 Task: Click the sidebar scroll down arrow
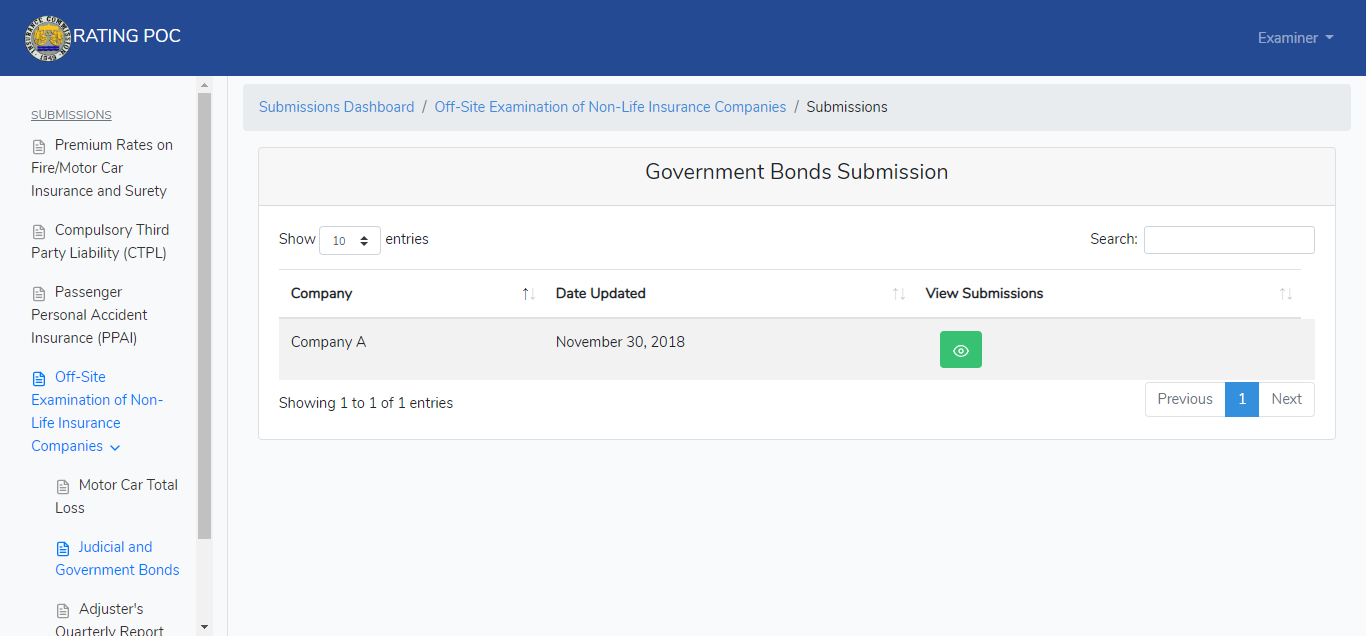click(x=205, y=627)
